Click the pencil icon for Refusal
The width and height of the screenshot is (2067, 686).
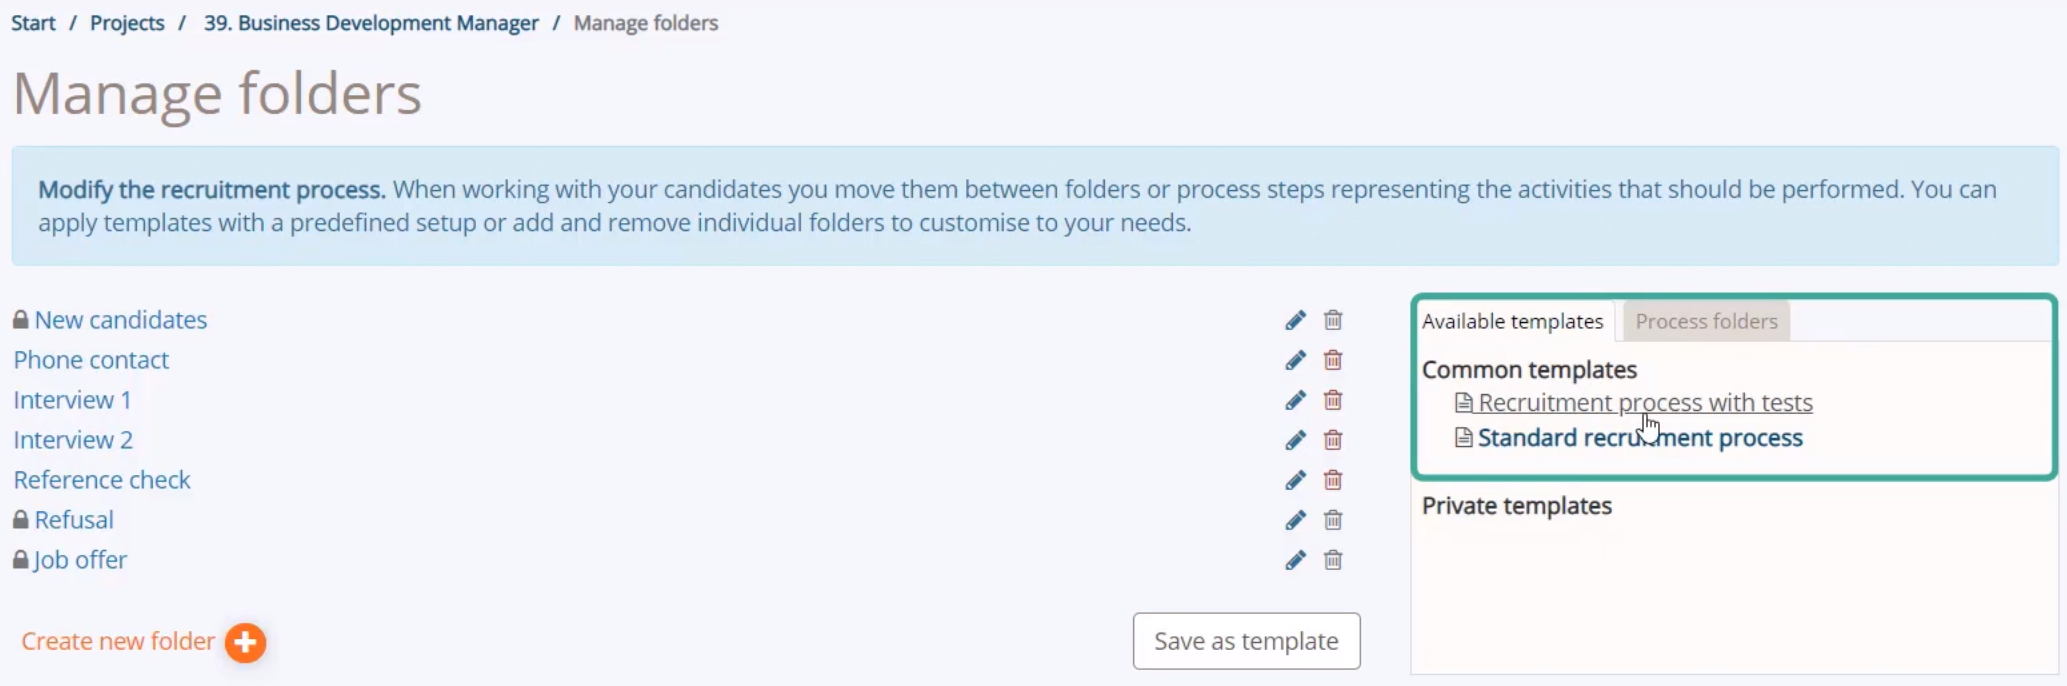coord(1295,520)
